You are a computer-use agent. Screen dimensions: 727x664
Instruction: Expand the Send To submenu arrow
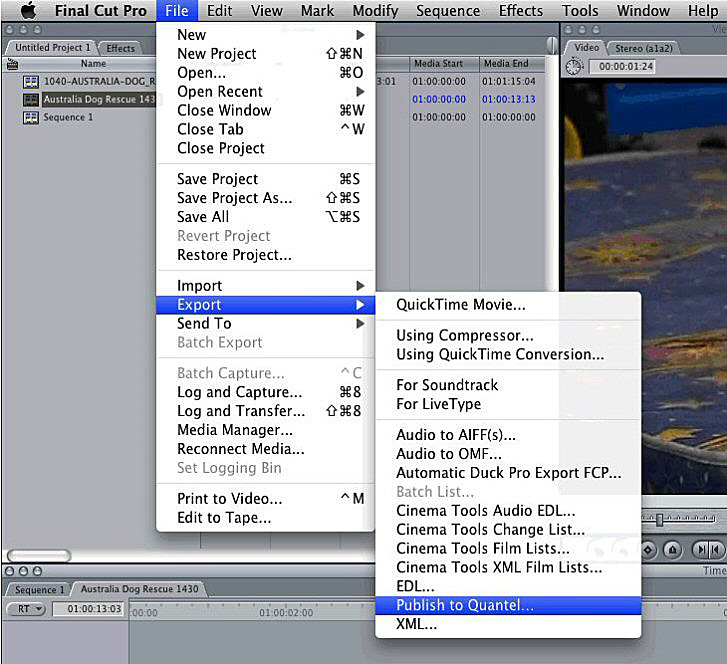point(360,324)
